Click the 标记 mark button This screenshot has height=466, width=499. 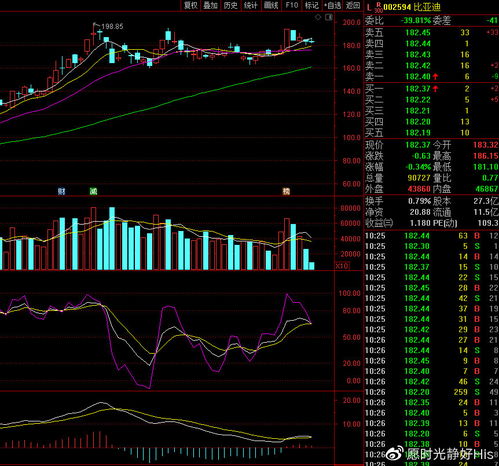coord(312,5)
